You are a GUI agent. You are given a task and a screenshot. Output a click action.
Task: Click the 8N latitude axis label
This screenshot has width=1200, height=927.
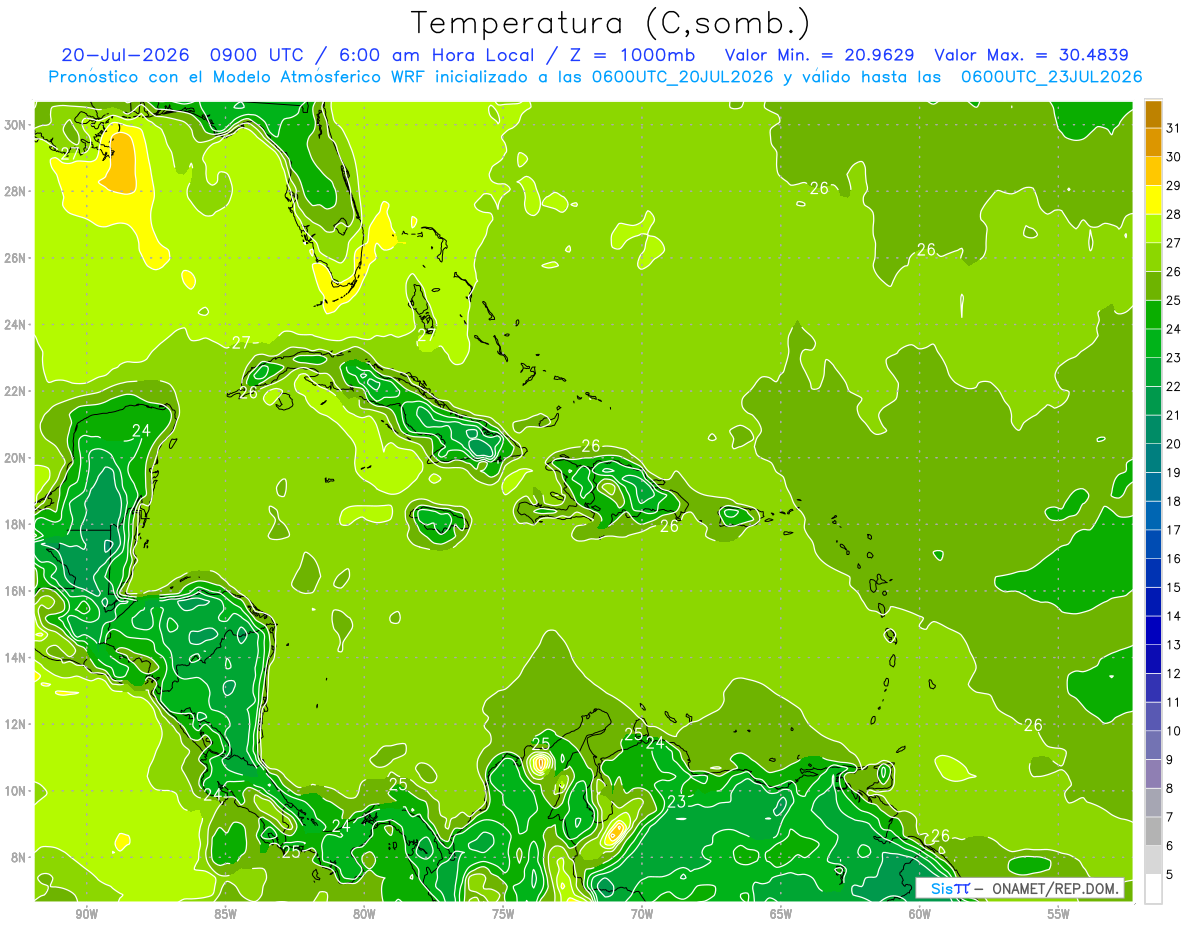20,857
